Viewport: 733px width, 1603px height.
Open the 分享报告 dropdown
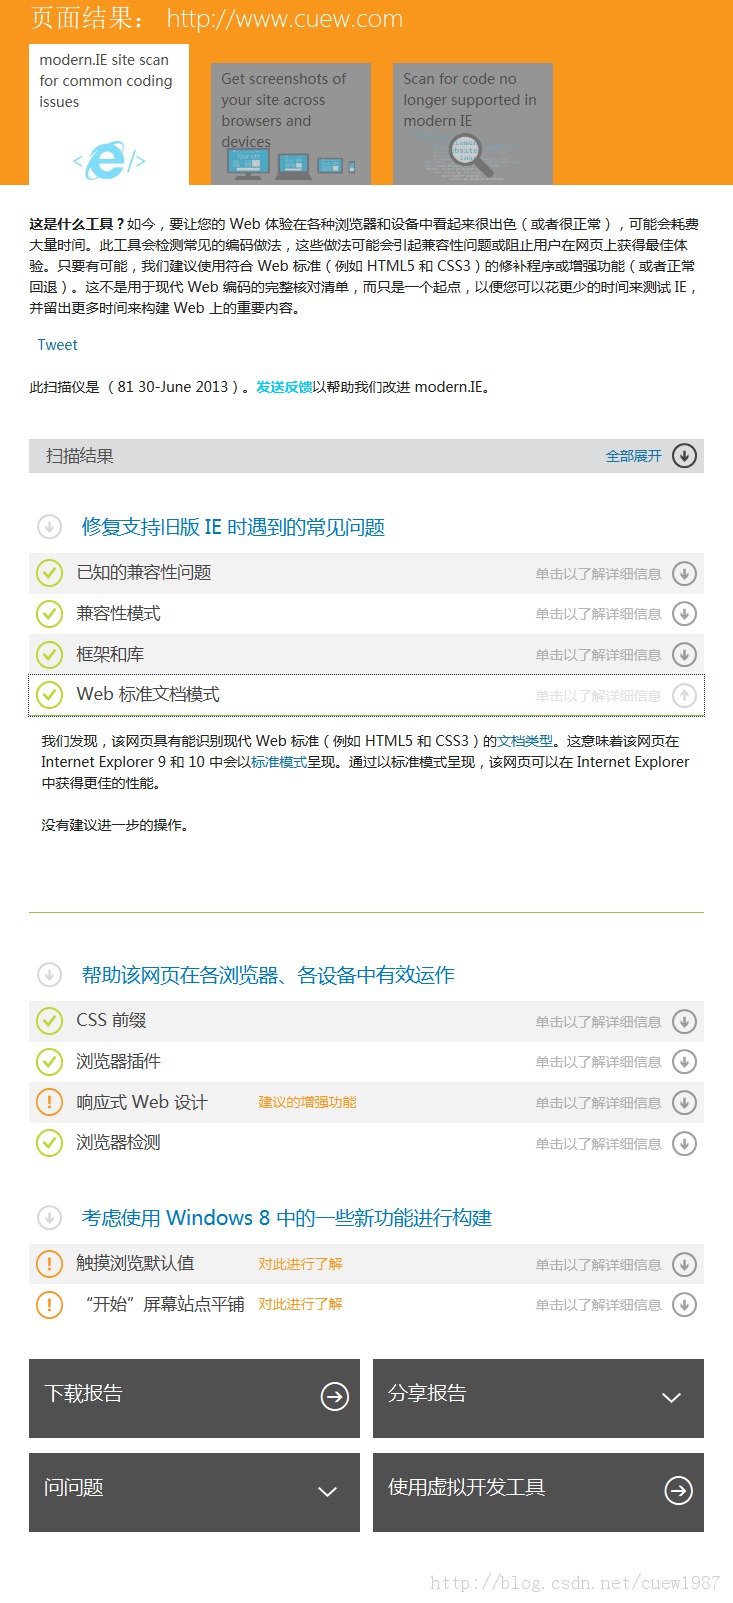point(538,1398)
